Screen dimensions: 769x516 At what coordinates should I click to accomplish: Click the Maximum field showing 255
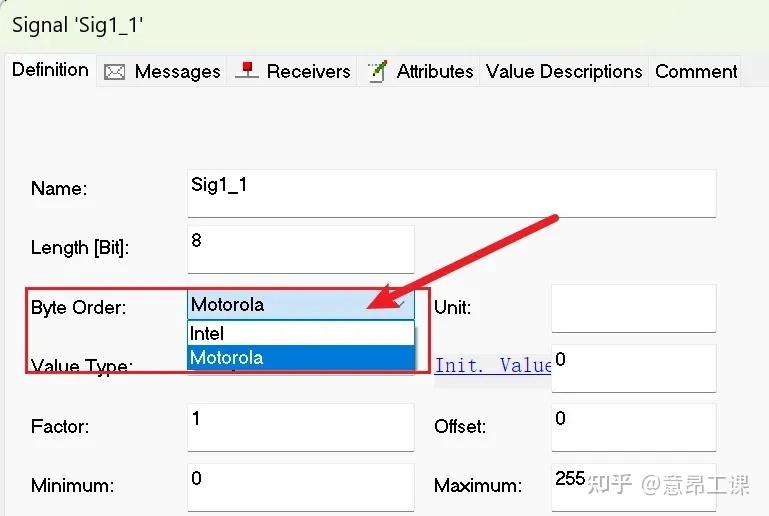[633, 487]
